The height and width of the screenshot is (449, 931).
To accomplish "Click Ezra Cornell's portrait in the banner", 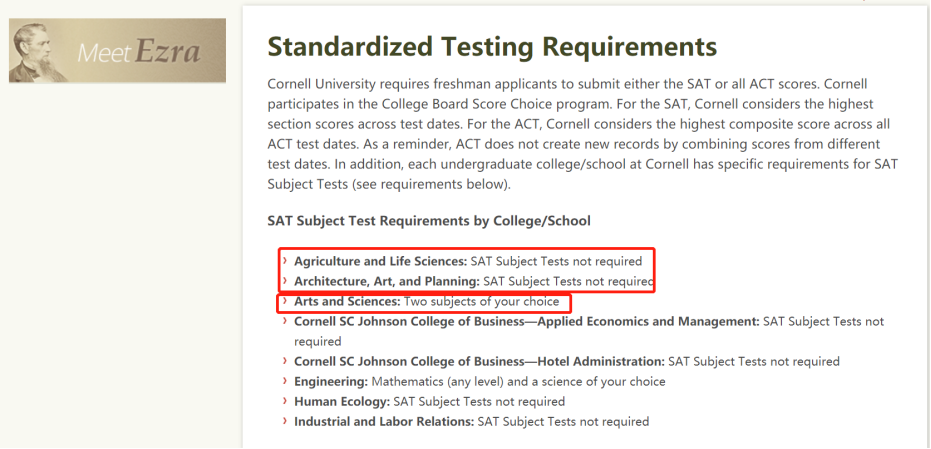I will 39,52.
